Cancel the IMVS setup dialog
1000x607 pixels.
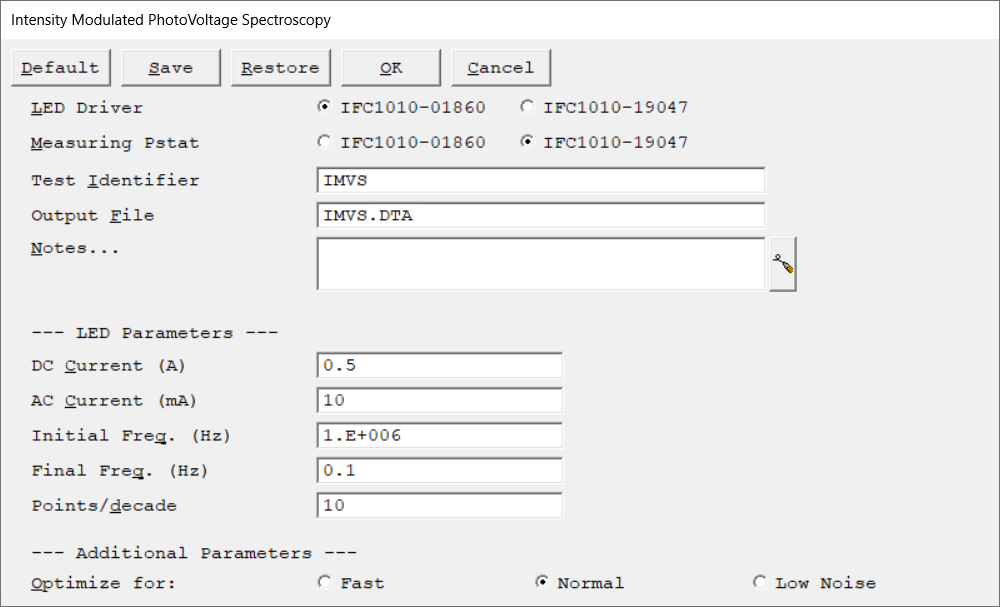pyautogui.click(x=501, y=68)
